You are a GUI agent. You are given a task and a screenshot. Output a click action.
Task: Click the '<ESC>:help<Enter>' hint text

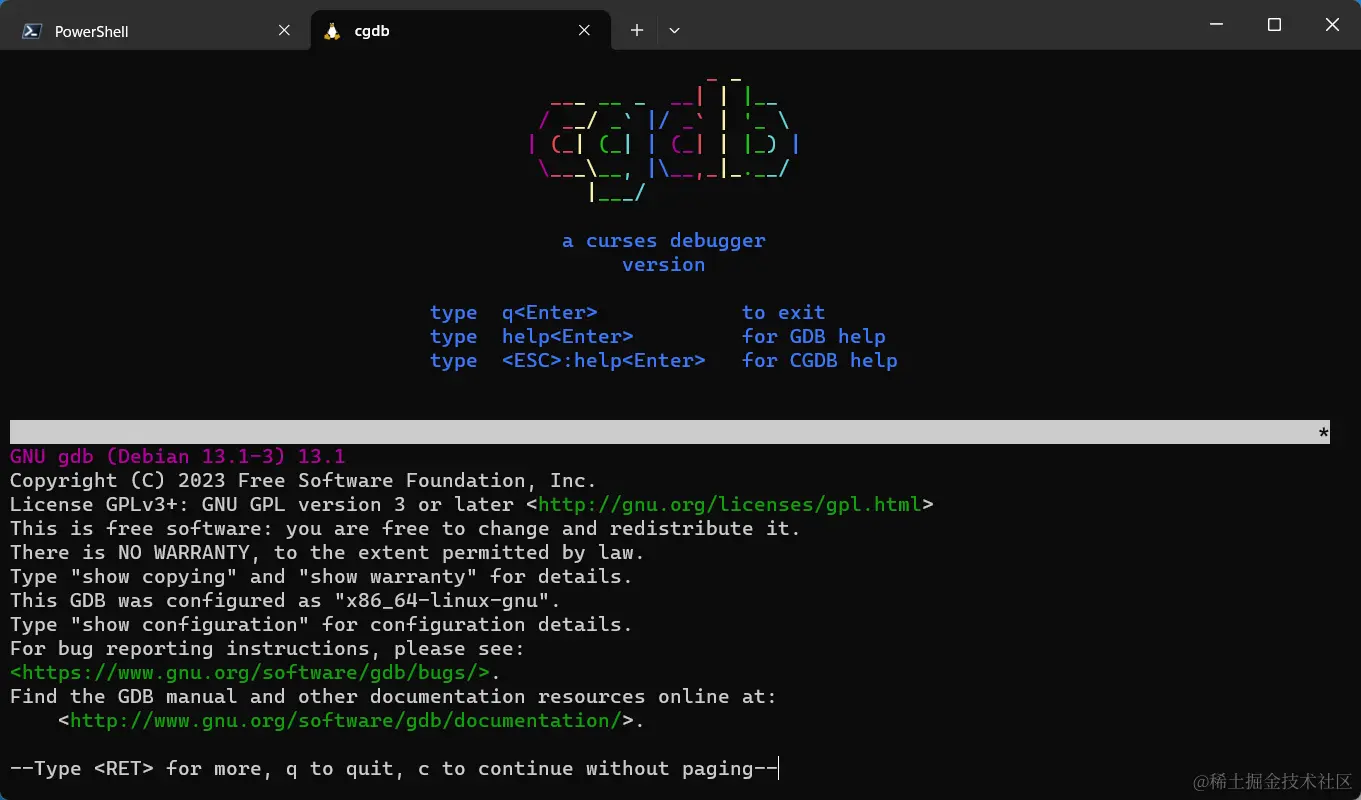[x=604, y=361]
